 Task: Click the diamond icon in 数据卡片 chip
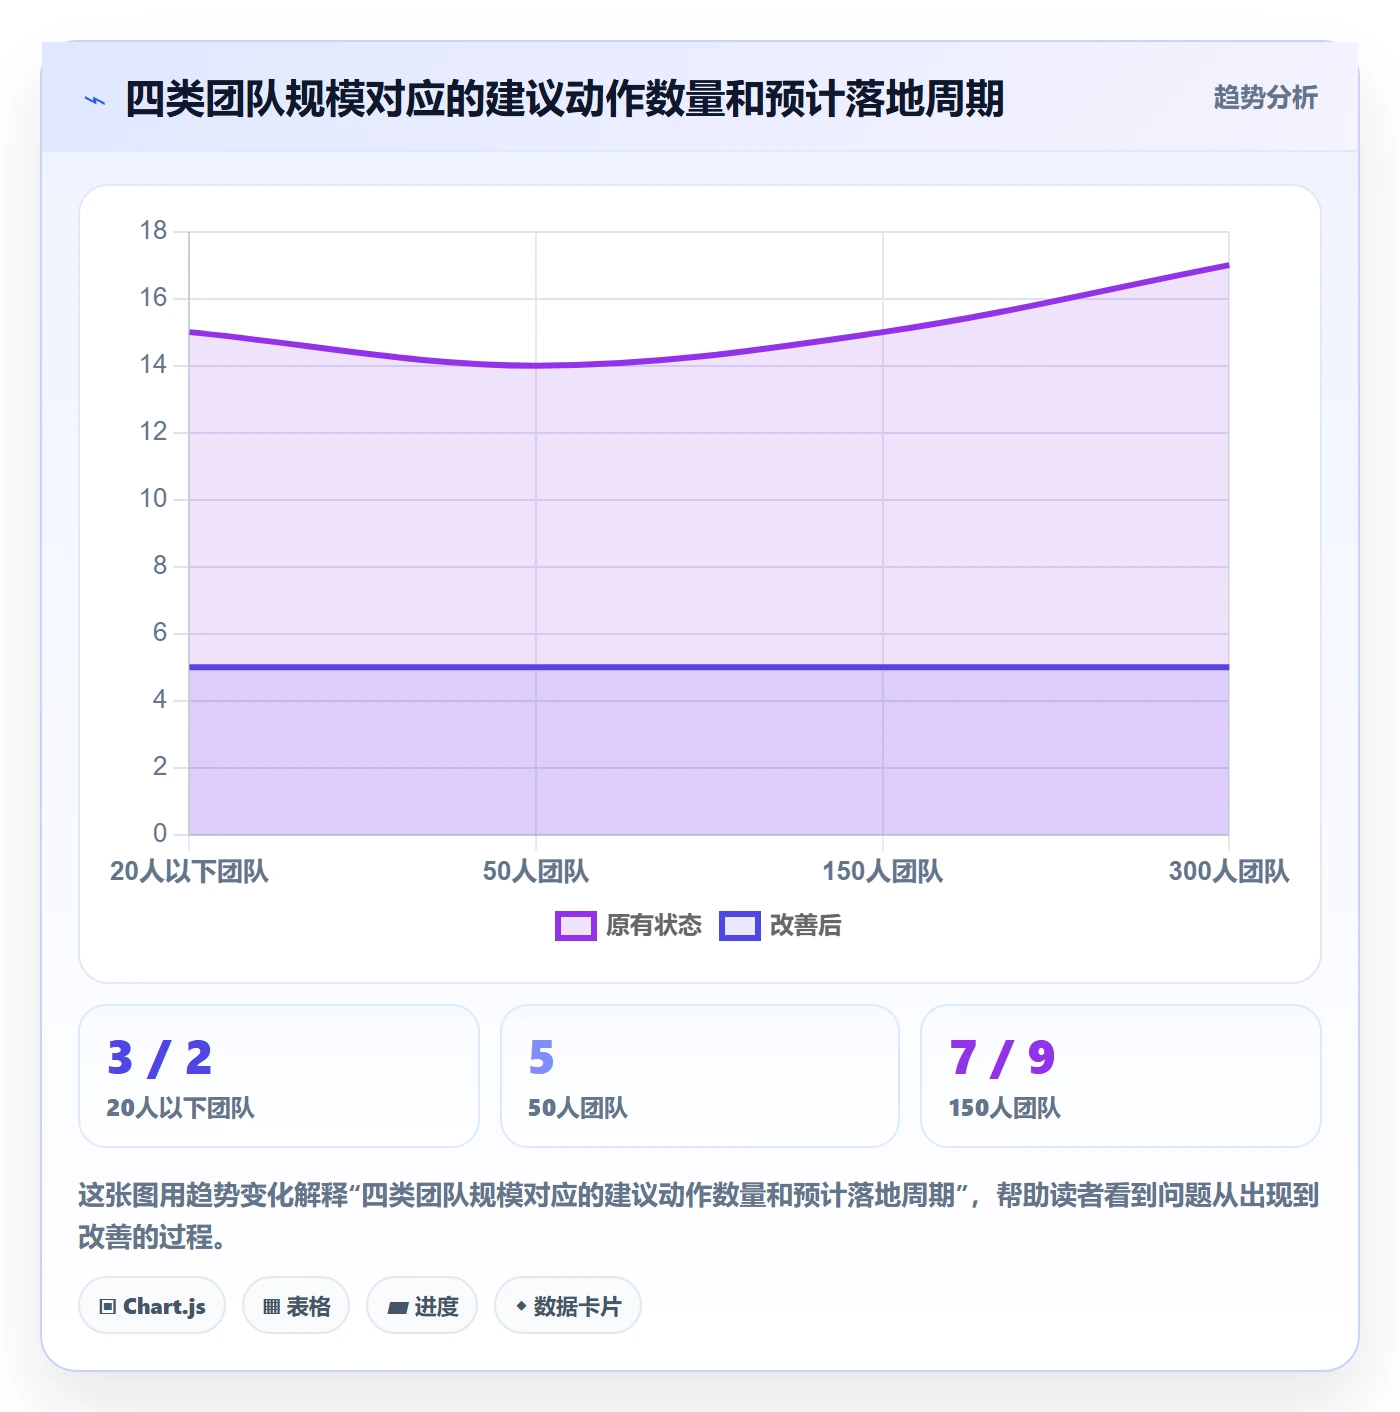pyautogui.click(x=521, y=1305)
